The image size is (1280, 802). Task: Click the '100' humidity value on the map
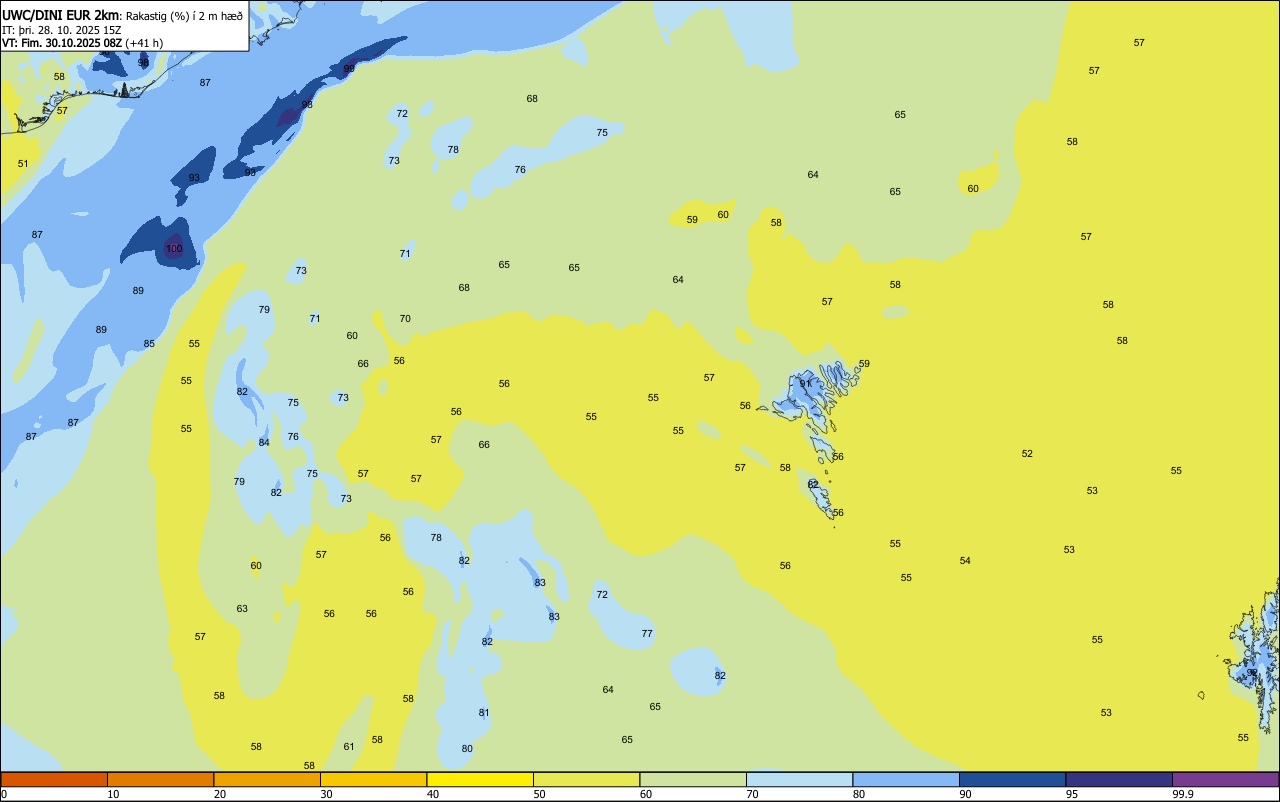174,249
